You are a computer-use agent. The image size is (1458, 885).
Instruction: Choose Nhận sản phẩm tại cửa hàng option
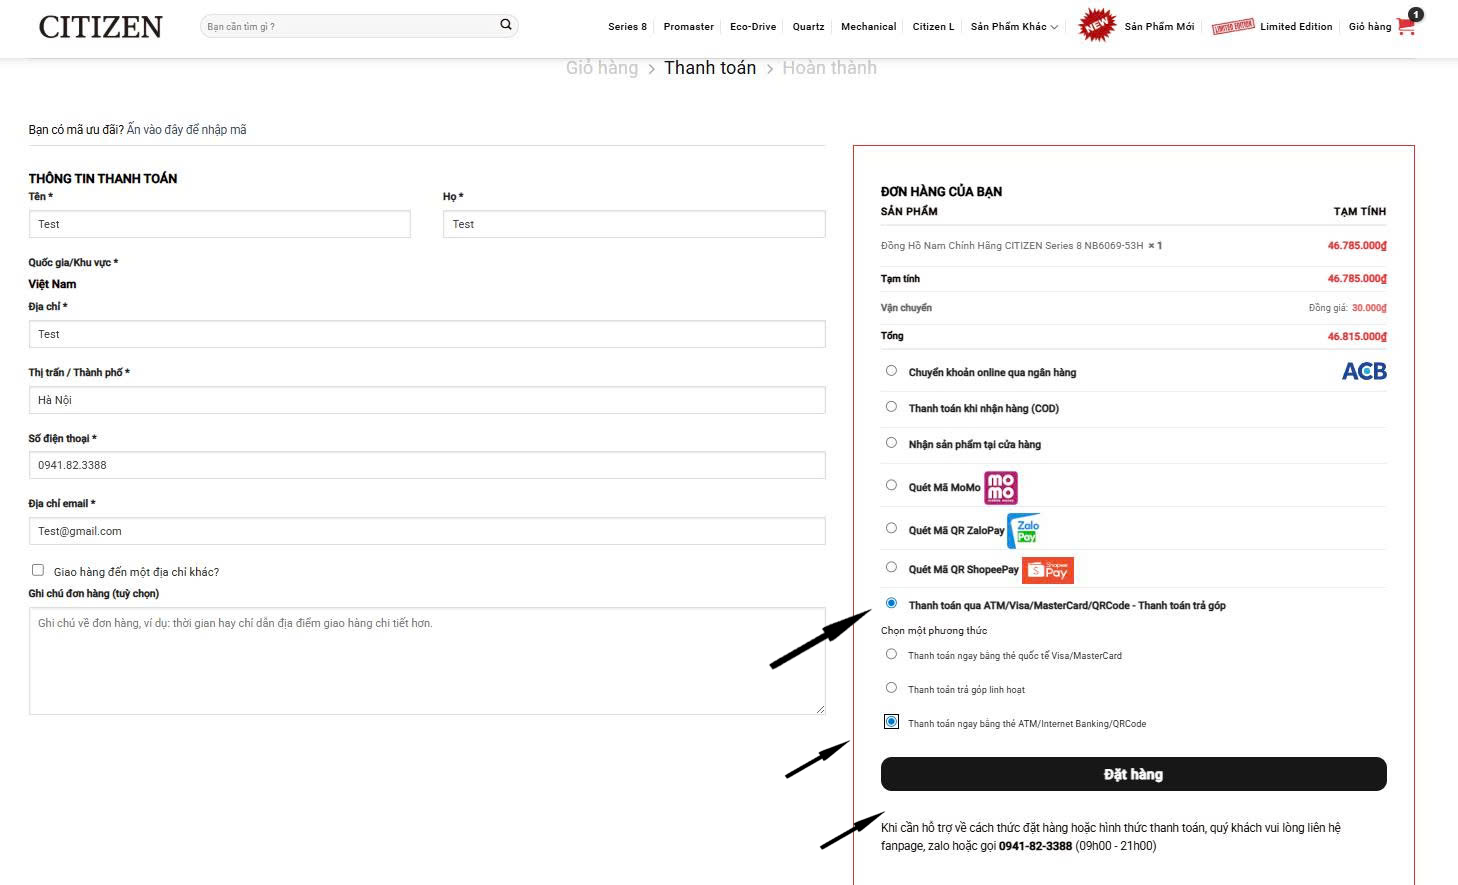point(891,443)
